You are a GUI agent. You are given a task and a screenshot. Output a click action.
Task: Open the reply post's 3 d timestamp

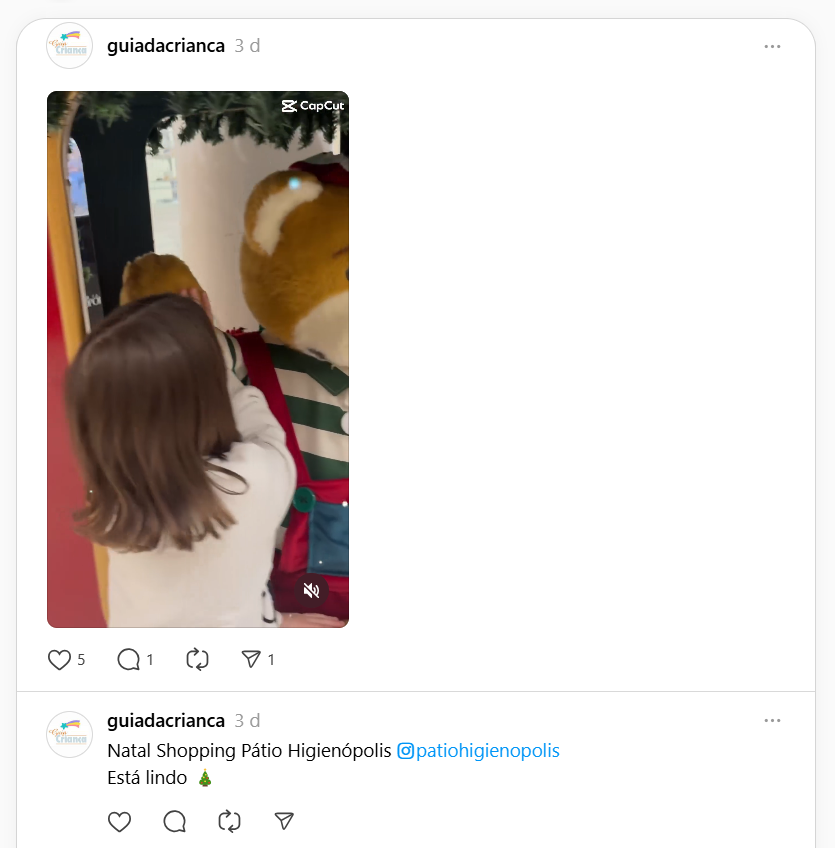(x=247, y=721)
